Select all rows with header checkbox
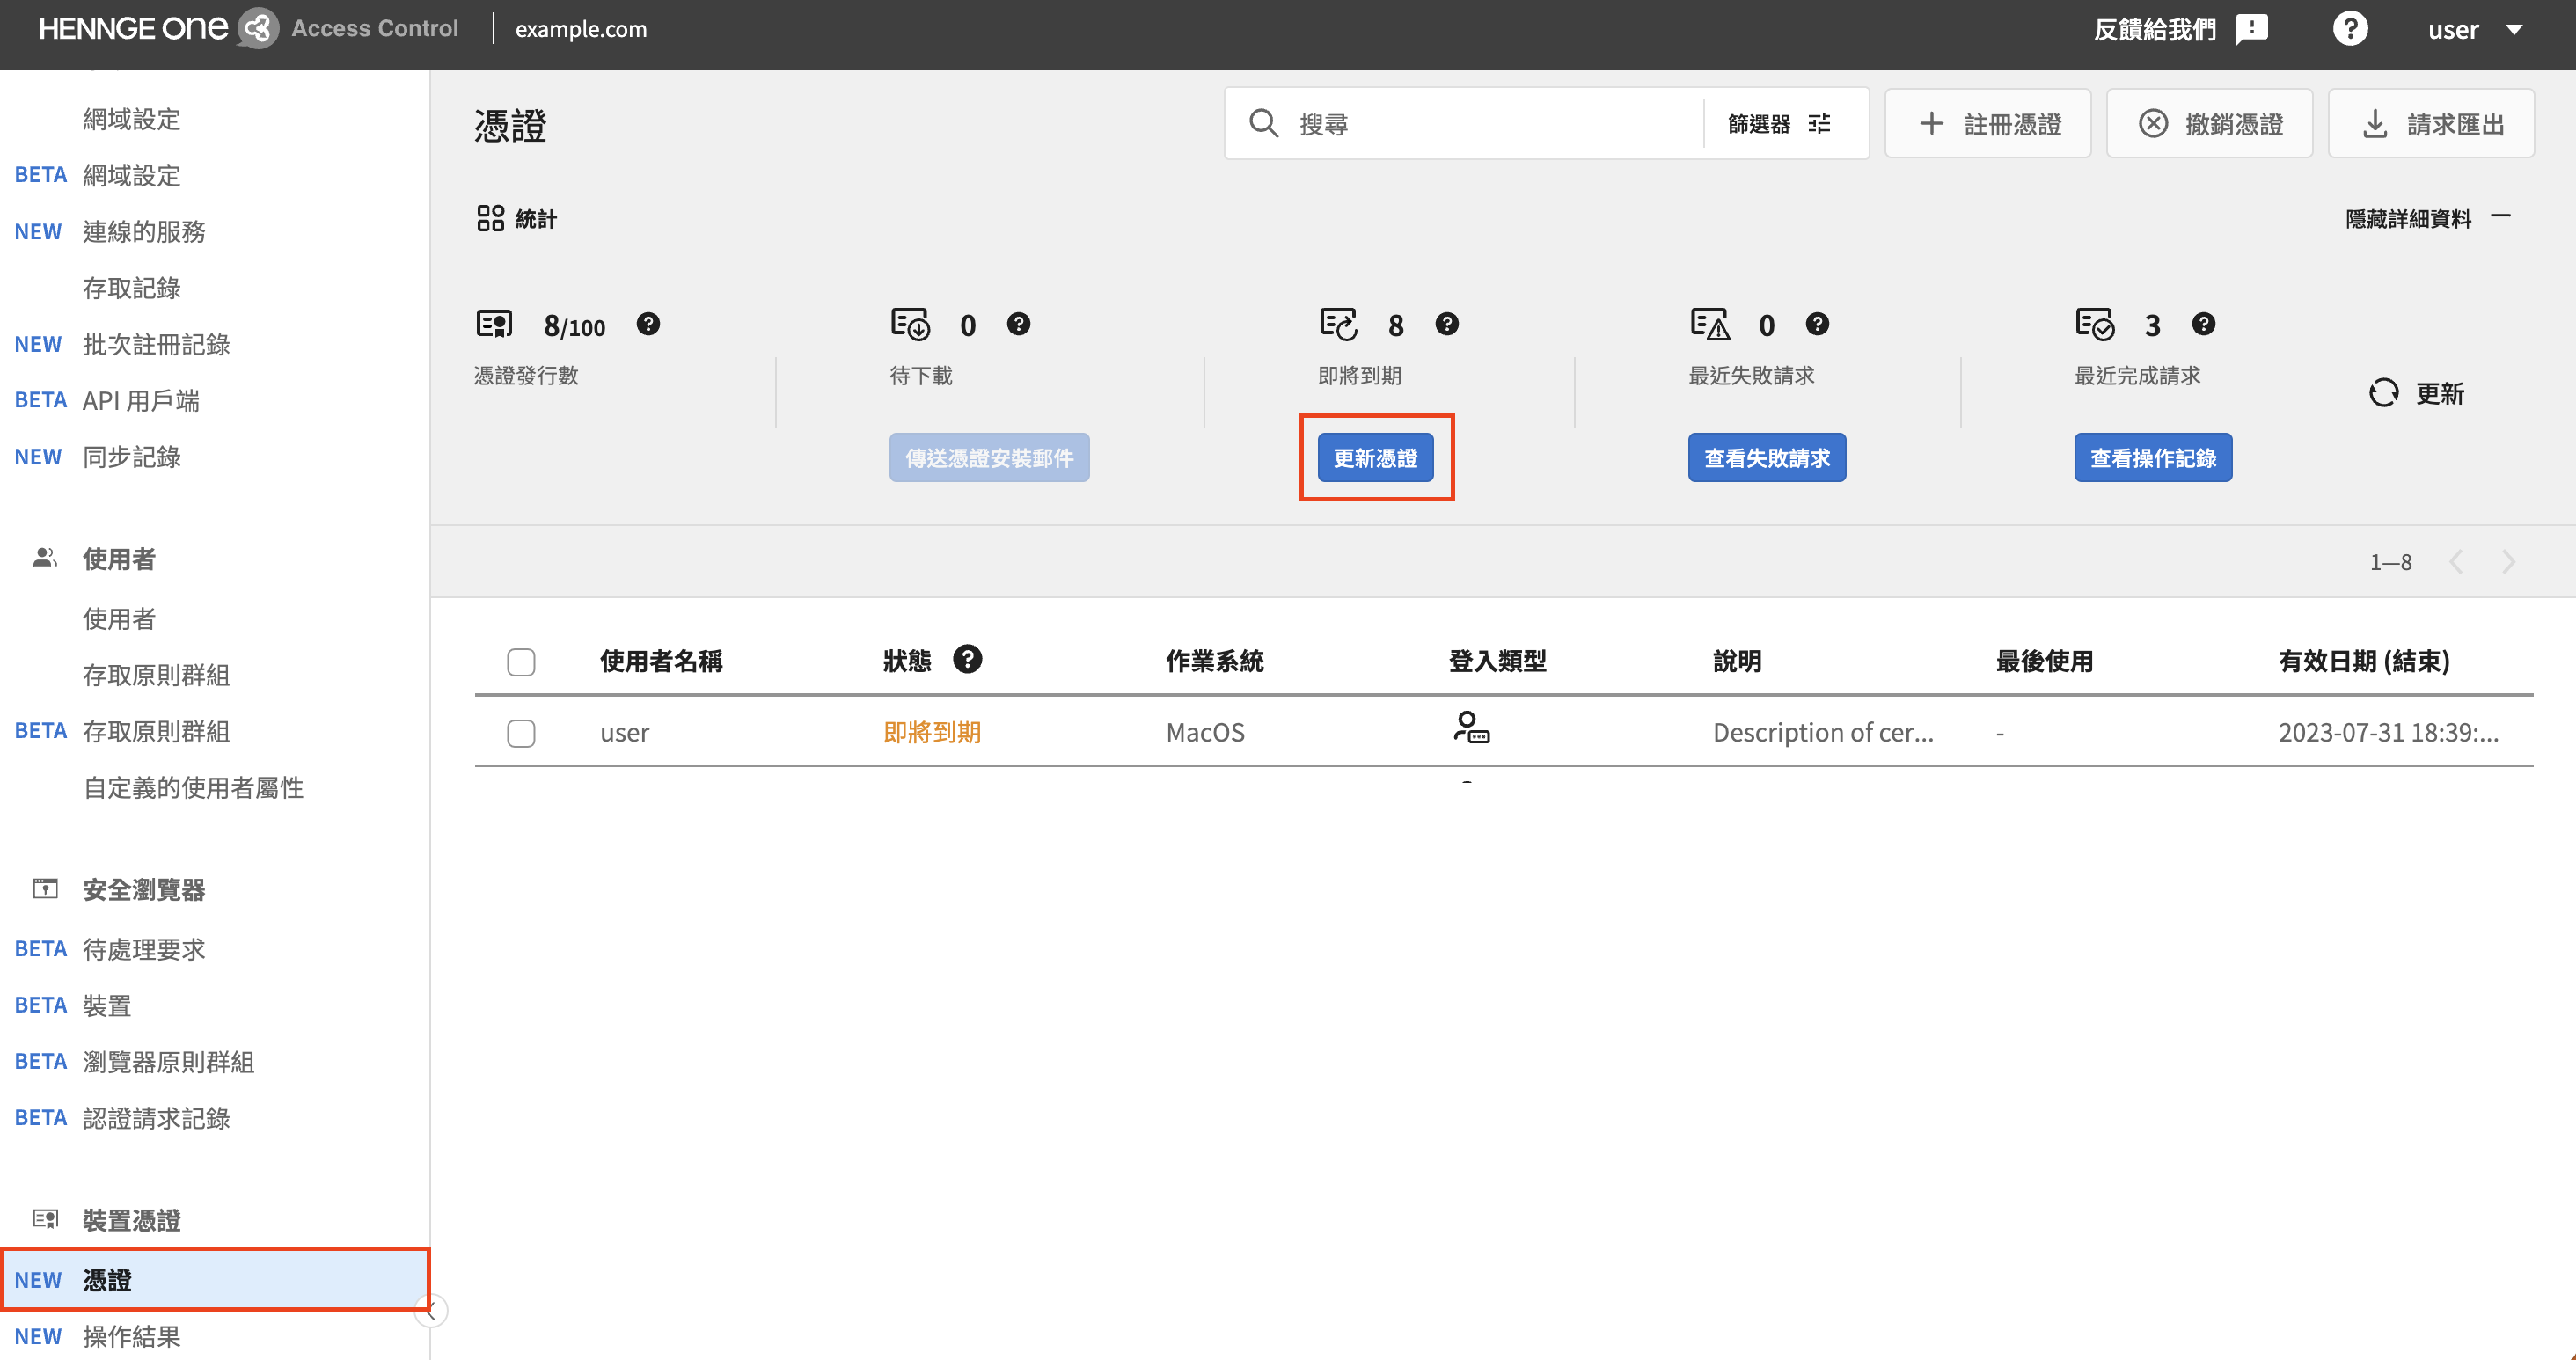The height and width of the screenshot is (1360, 2576). point(521,661)
